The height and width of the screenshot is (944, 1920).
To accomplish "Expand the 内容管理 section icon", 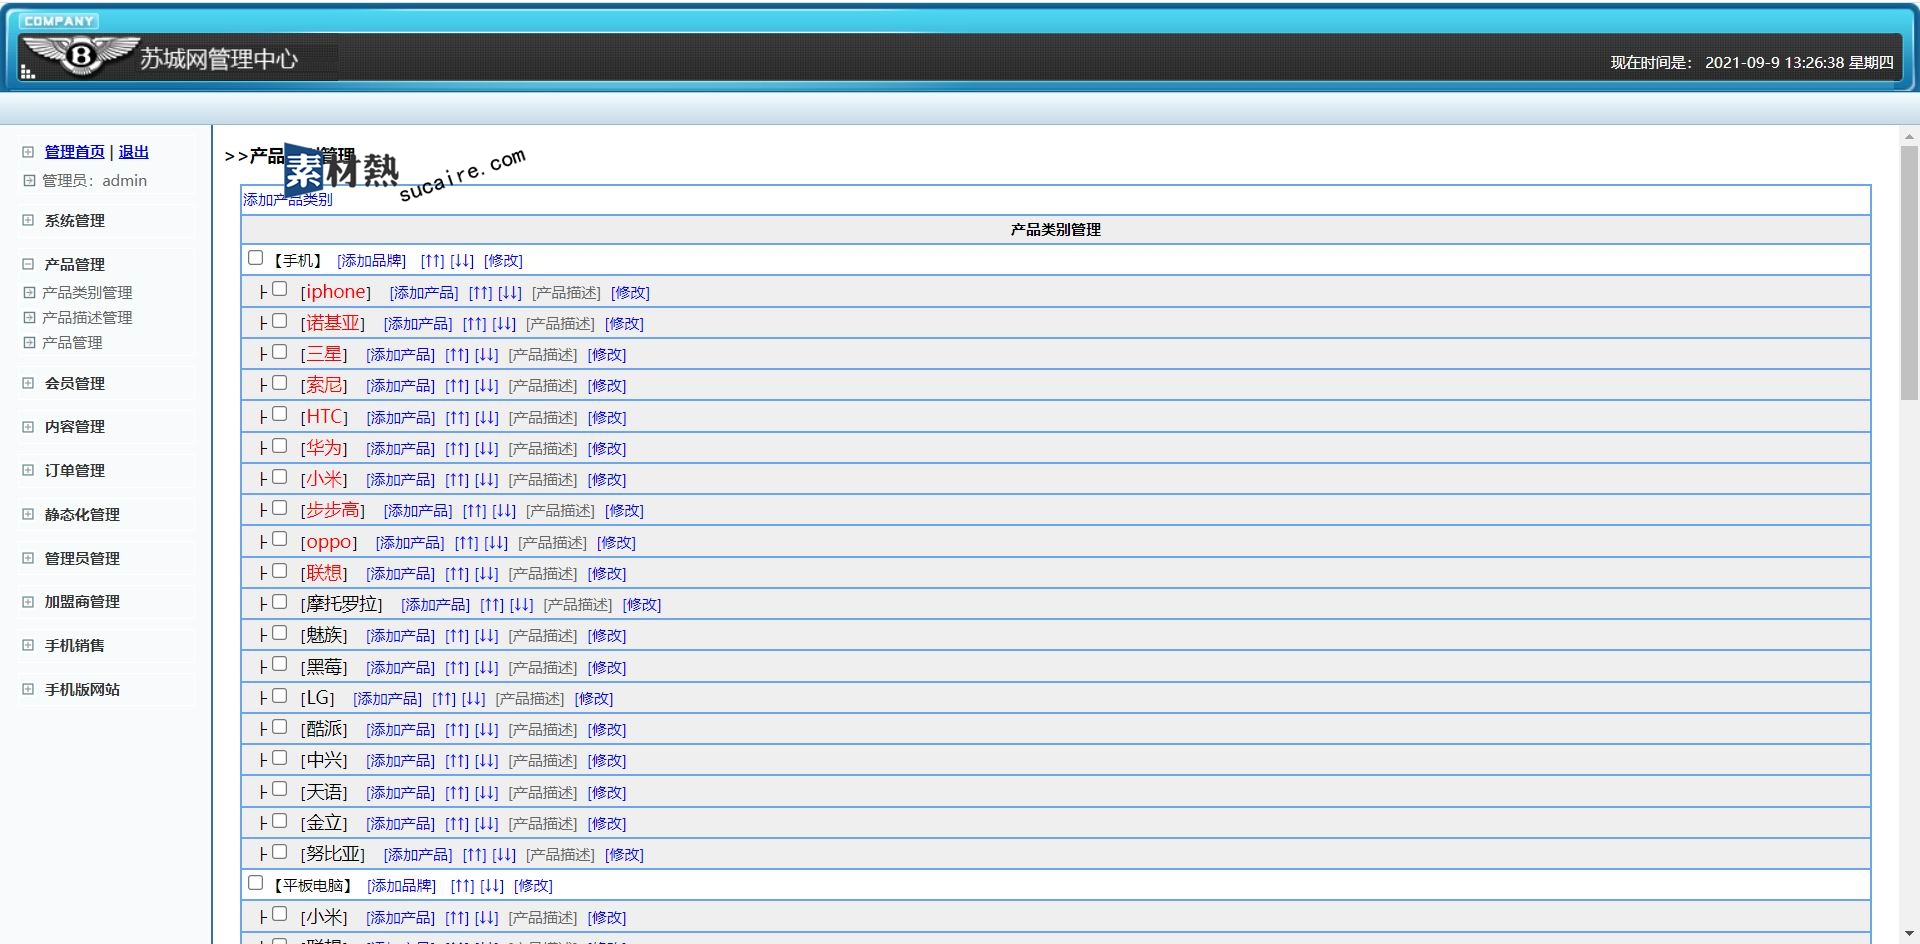I will click(28, 427).
